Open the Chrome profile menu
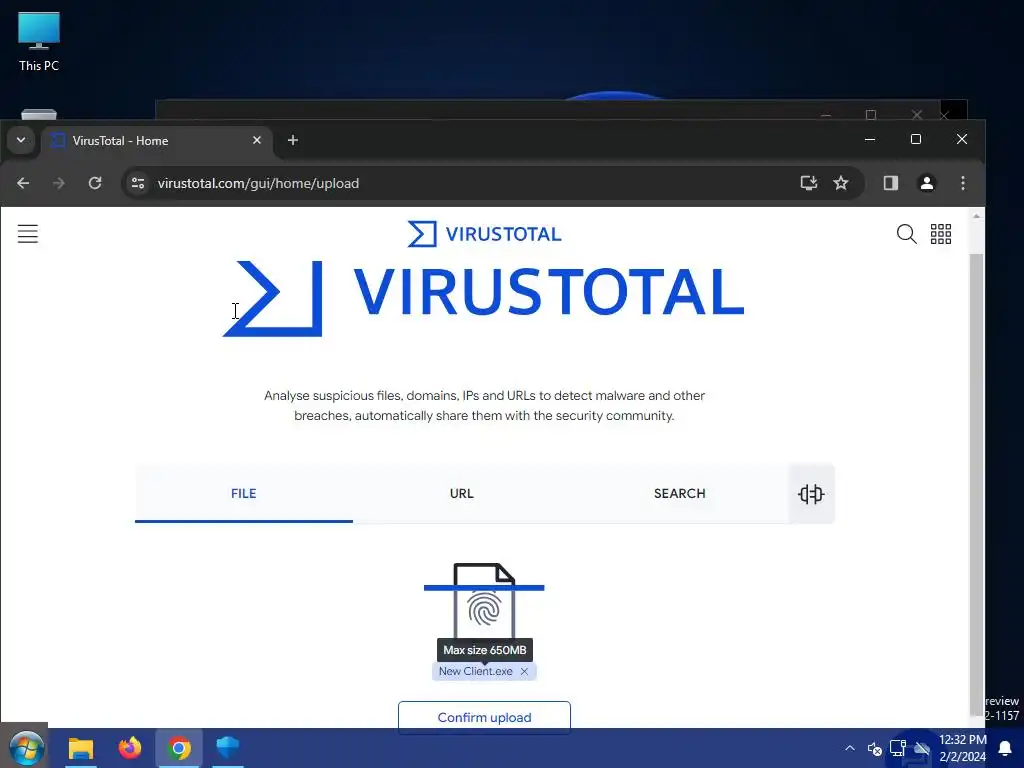1024x768 pixels. [x=927, y=184]
